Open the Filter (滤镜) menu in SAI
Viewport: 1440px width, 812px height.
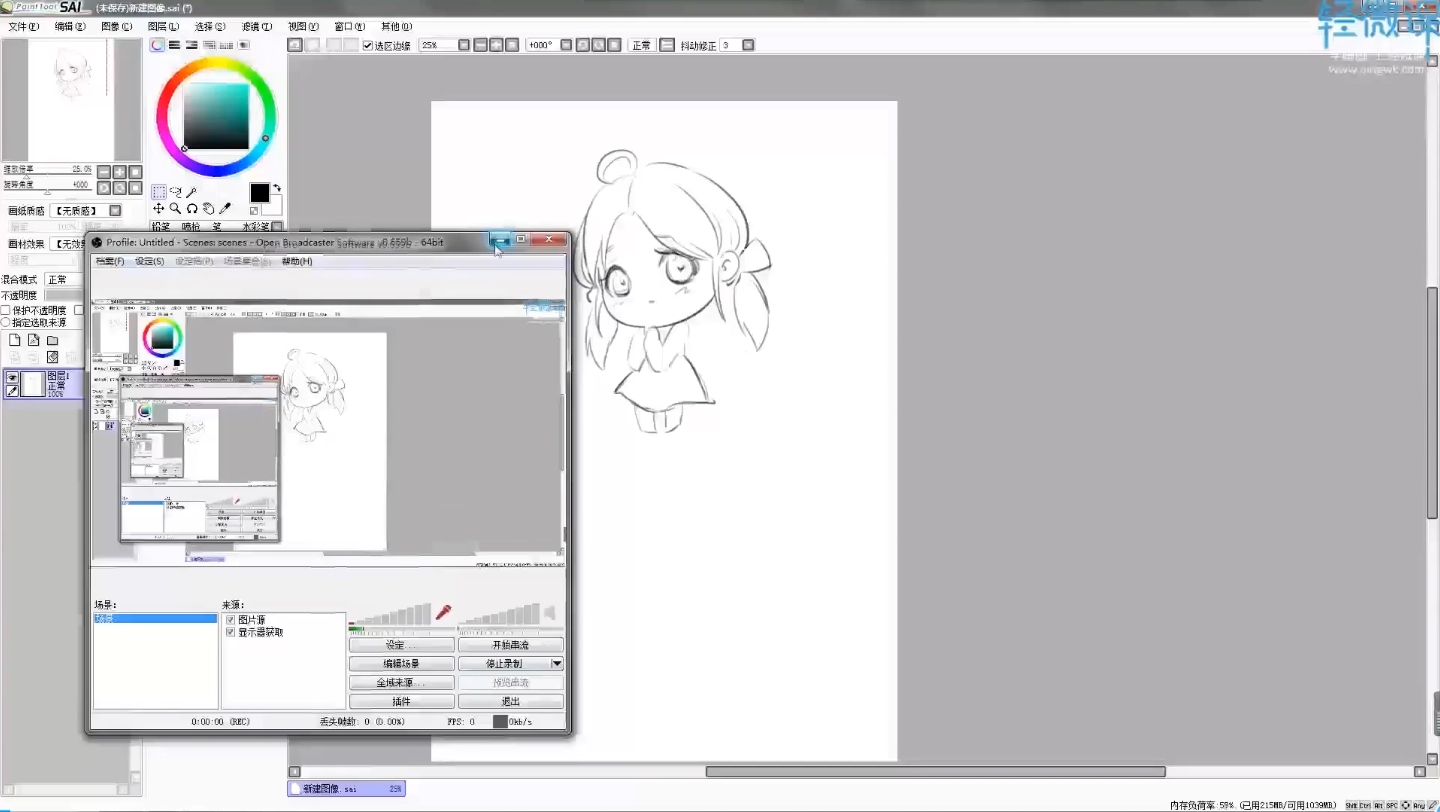257,27
